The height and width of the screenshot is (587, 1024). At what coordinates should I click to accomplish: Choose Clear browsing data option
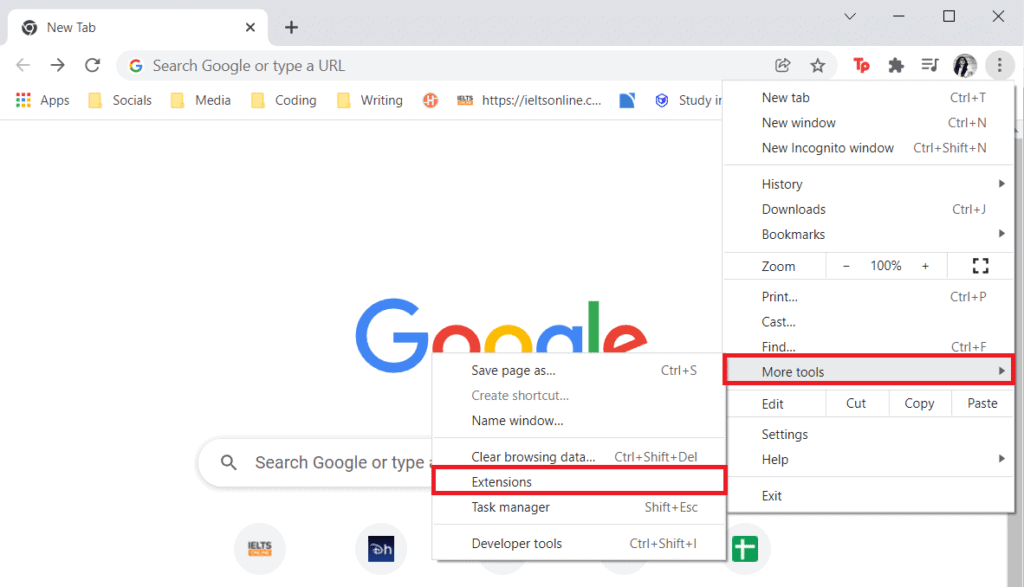[x=533, y=457]
